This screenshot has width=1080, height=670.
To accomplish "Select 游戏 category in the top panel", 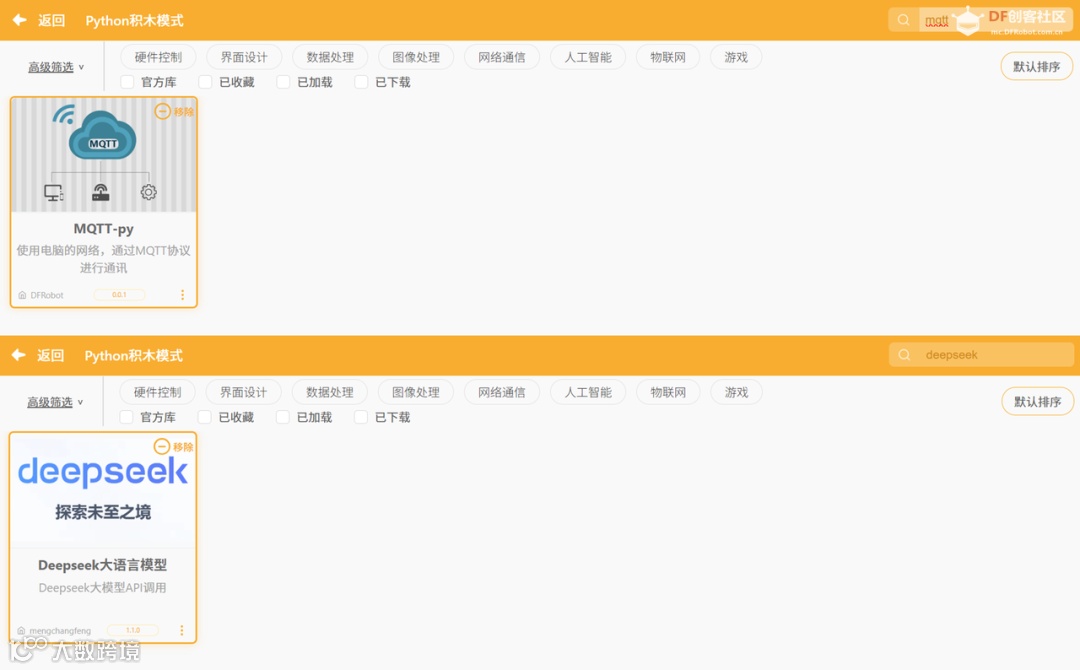I will coord(736,57).
